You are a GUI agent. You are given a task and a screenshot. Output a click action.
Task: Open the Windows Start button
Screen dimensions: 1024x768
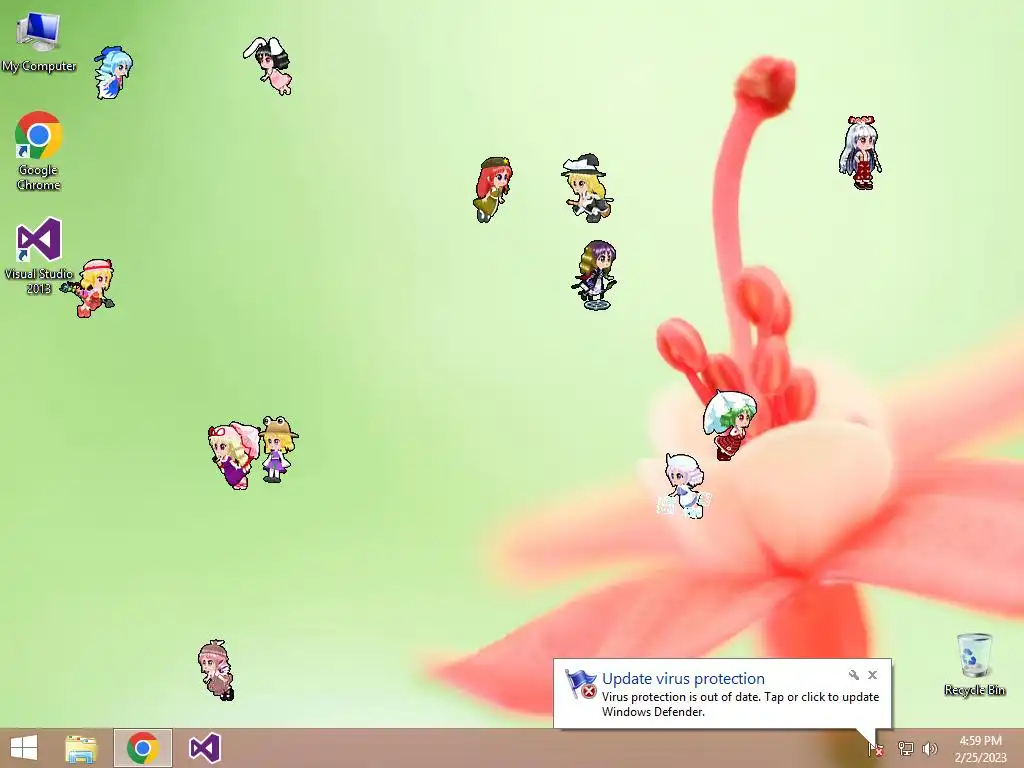click(x=24, y=748)
